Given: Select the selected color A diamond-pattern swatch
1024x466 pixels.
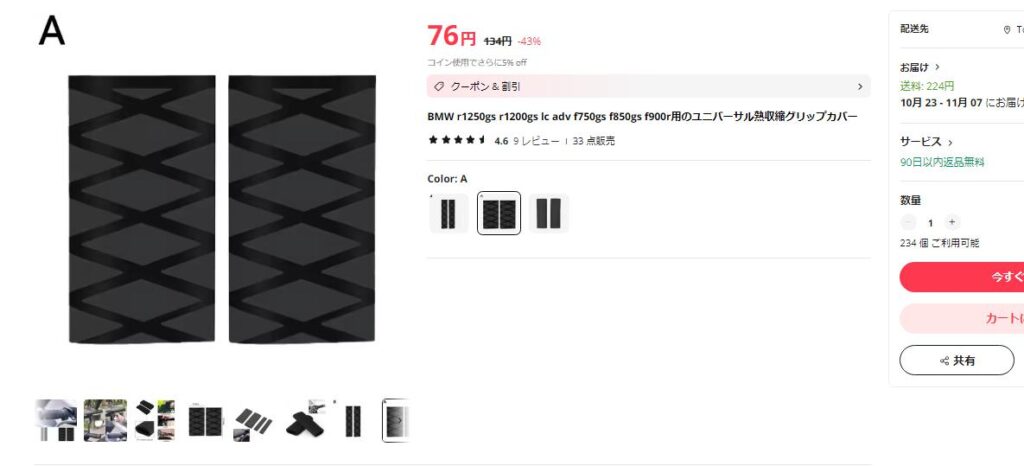Looking at the screenshot, I should pos(499,213).
